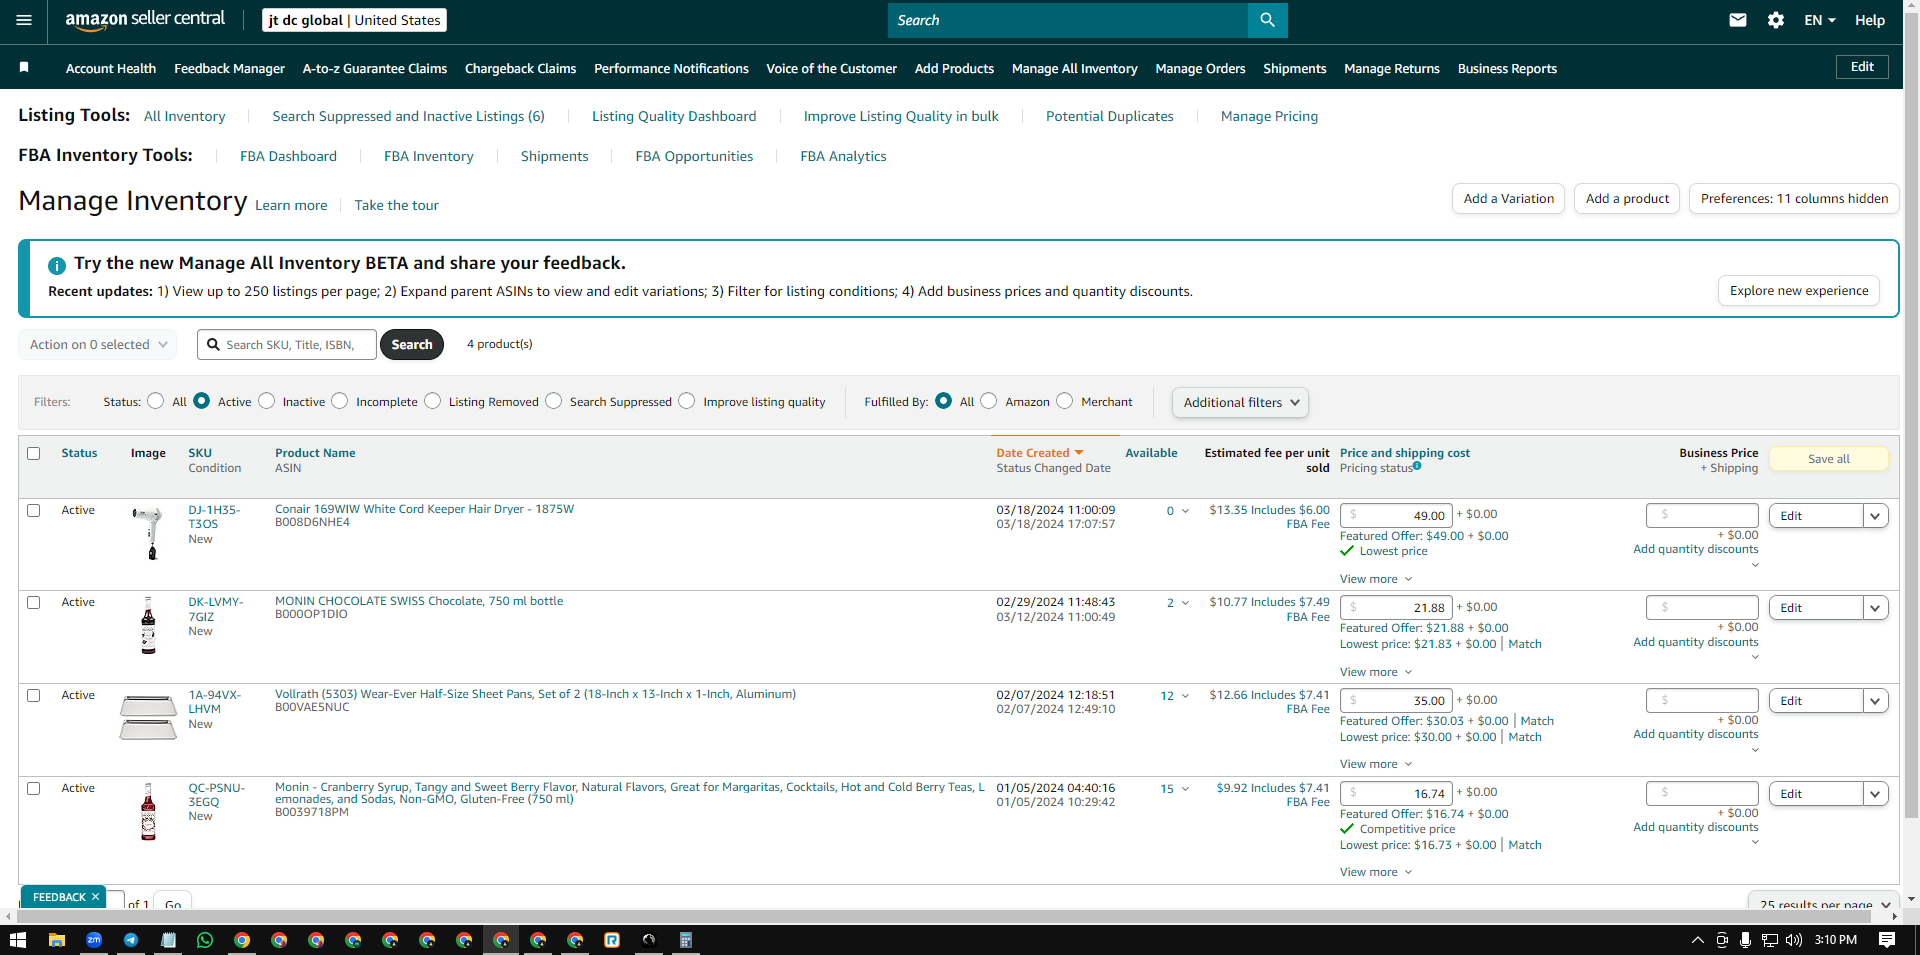
Task: Open the settings gear icon
Action: [1776, 20]
